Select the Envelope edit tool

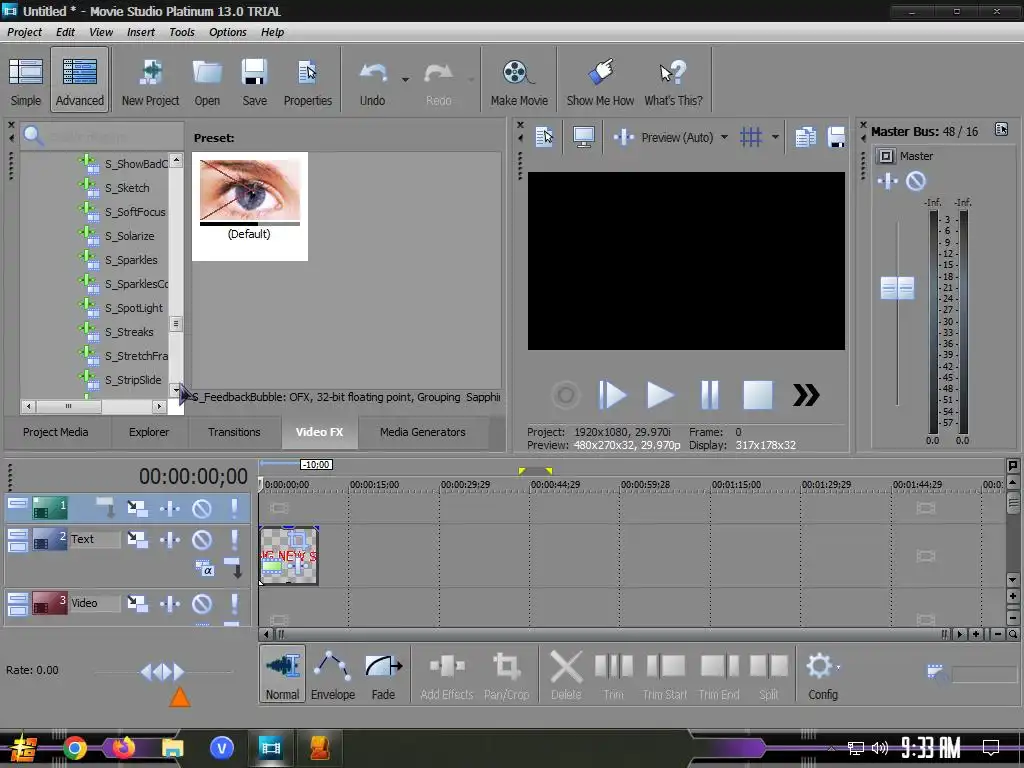[332, 675]
